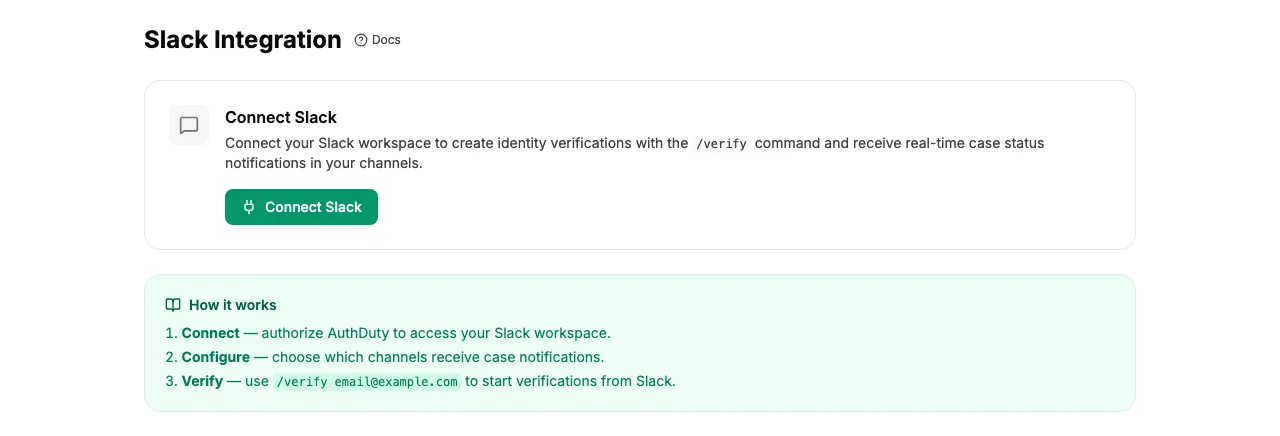The height and width of the screenshot is (436, 1280).
Task: Click the How it works heading
Action: (x=233, y=305)
